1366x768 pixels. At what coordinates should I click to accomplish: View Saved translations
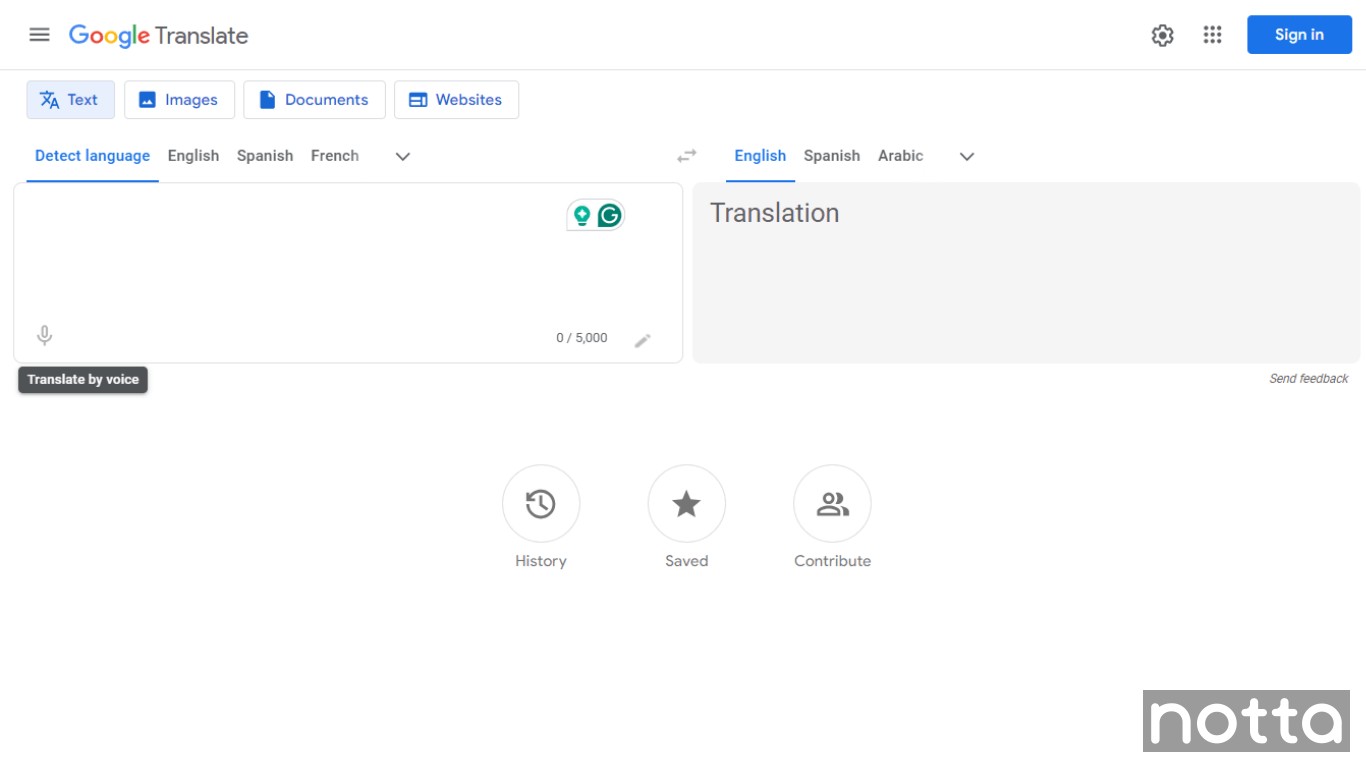686,504
